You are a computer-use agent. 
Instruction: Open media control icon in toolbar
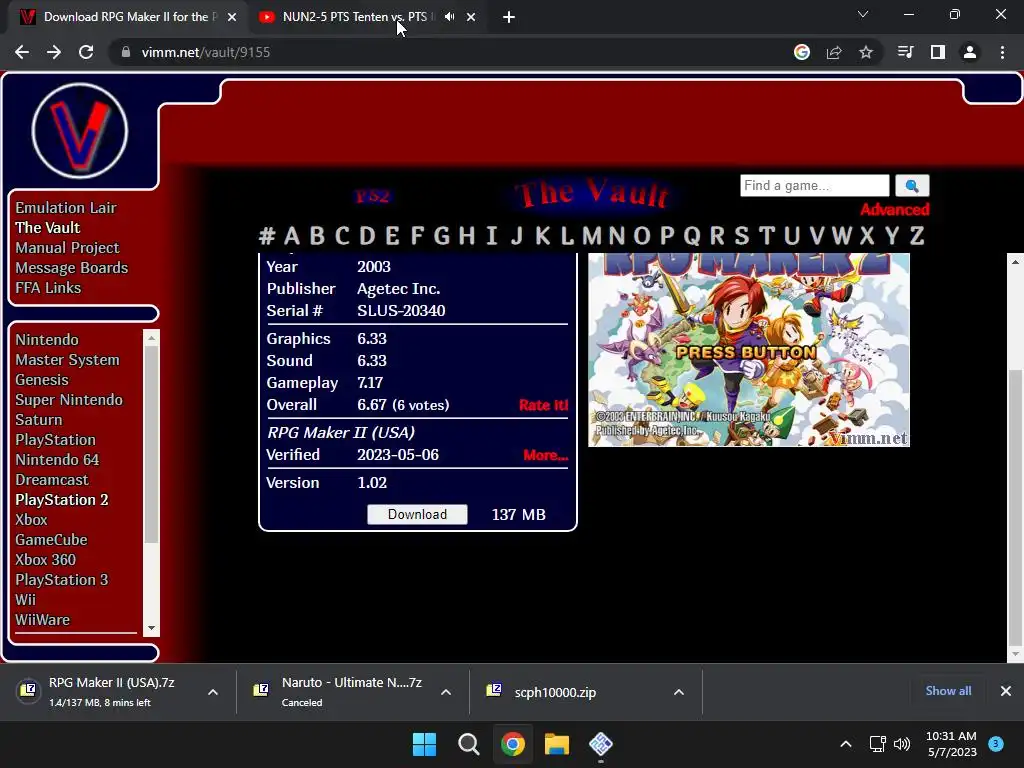pos(905,52)
